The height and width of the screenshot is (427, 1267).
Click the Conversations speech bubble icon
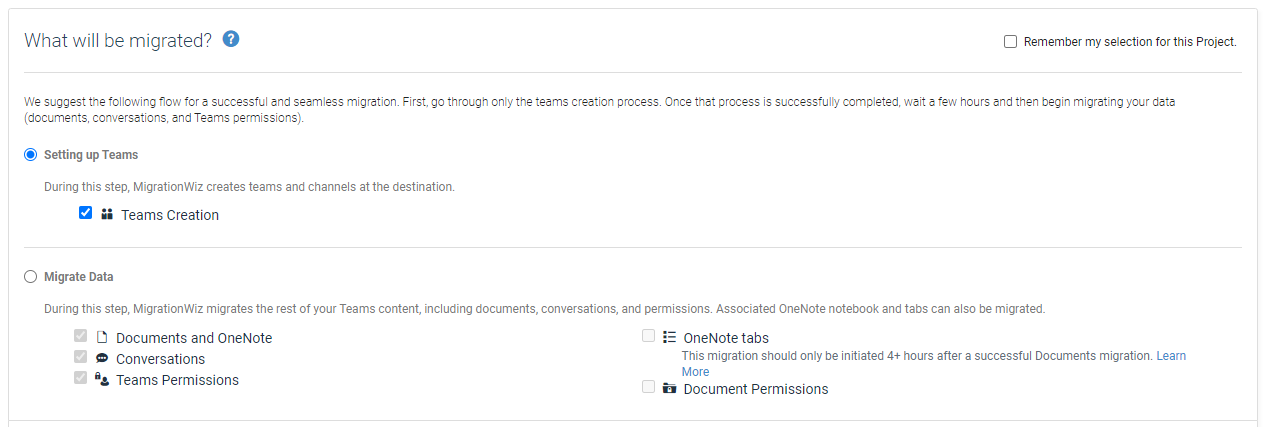102,358
